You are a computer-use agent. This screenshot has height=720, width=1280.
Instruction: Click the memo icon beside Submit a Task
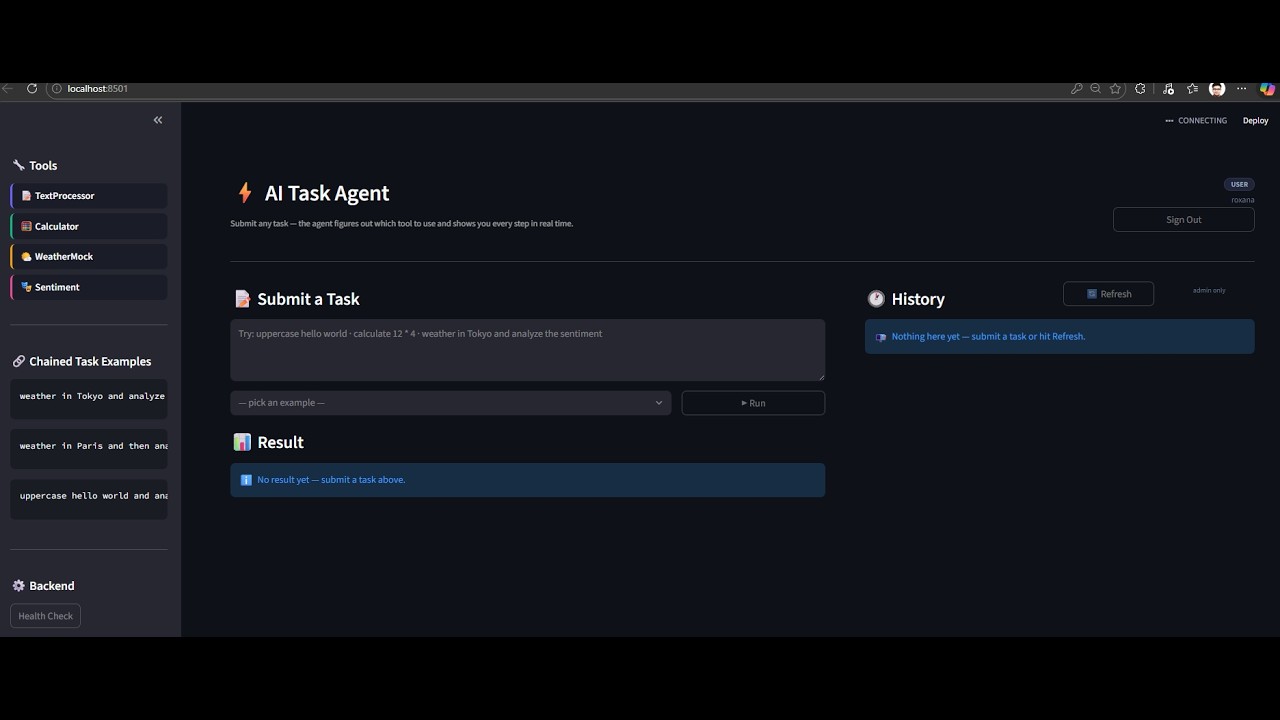242,299
